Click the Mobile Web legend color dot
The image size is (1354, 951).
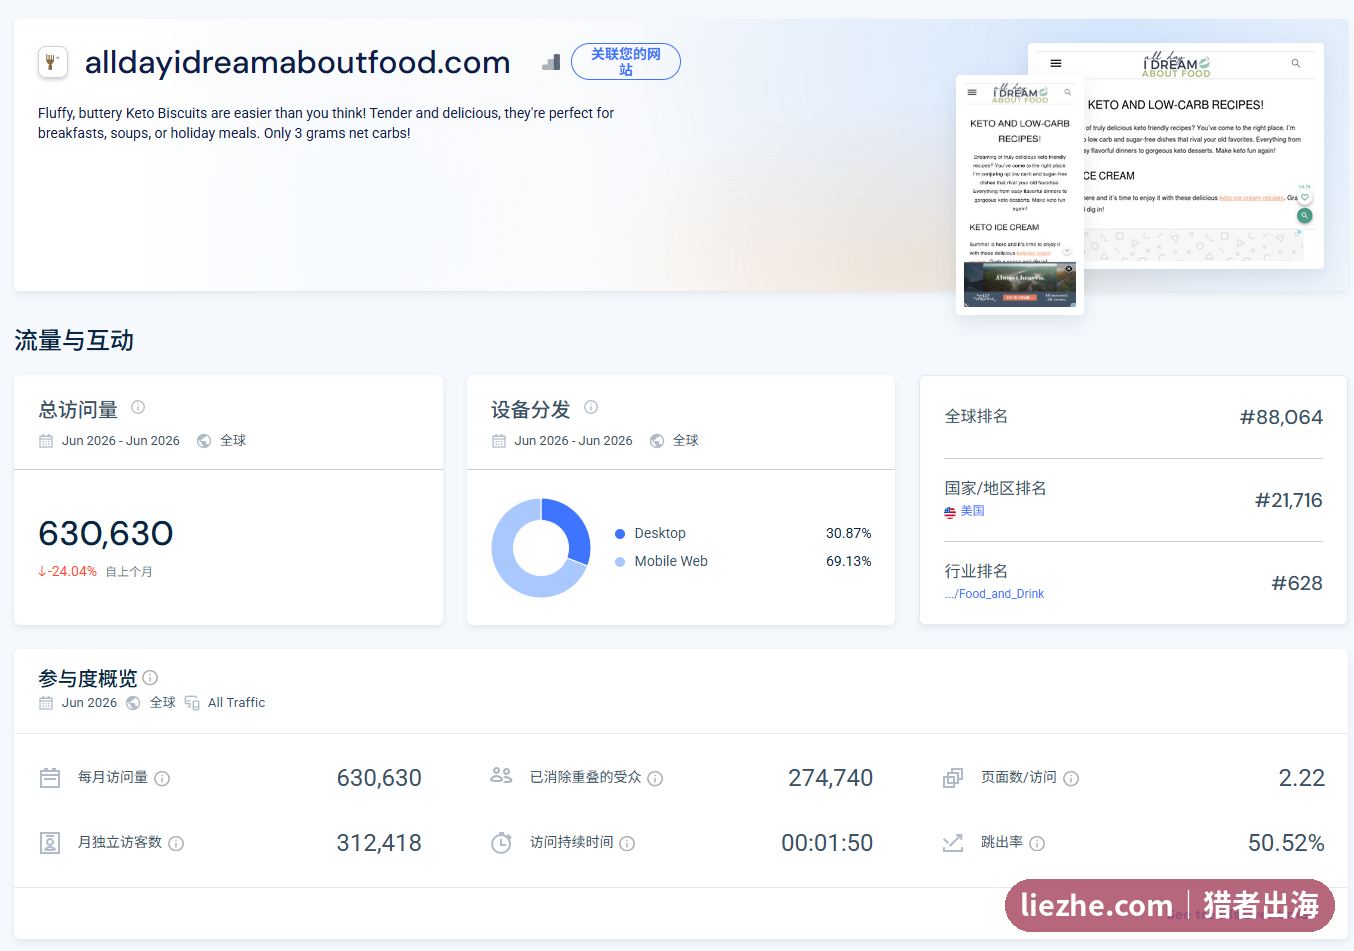(620, 562)
